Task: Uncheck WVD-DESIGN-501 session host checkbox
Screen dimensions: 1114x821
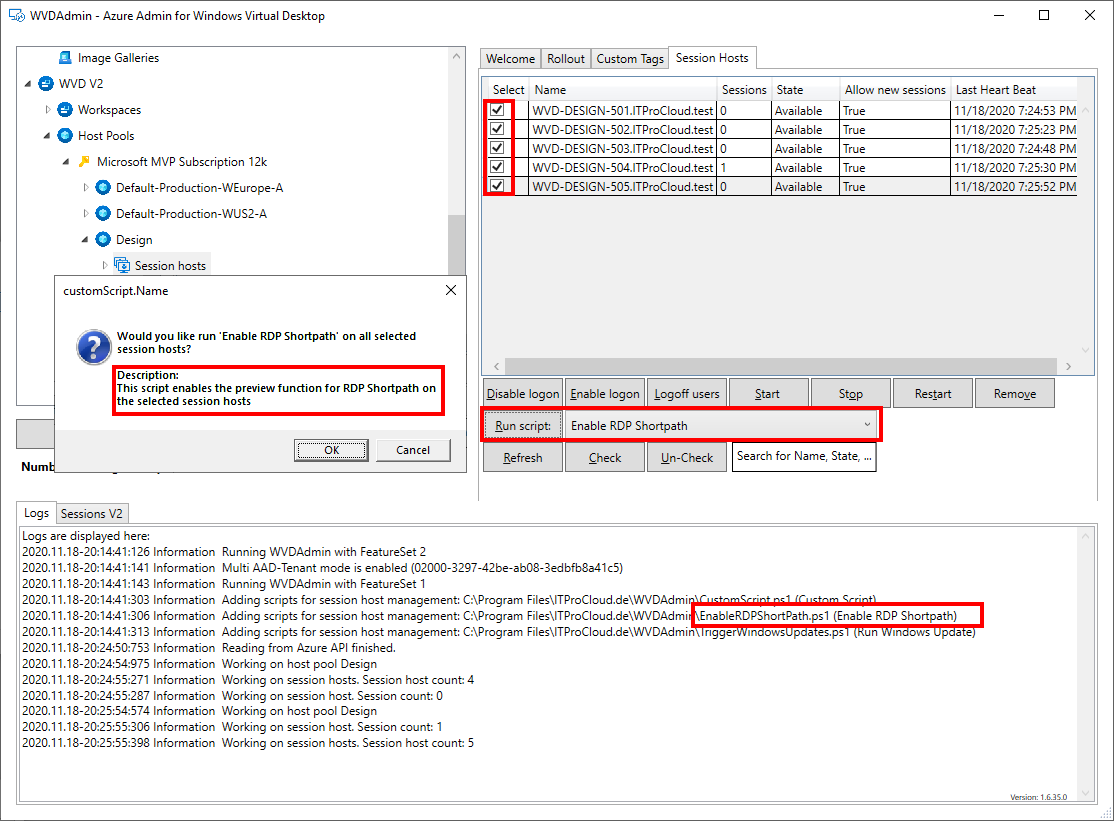Action: [497, 110]
